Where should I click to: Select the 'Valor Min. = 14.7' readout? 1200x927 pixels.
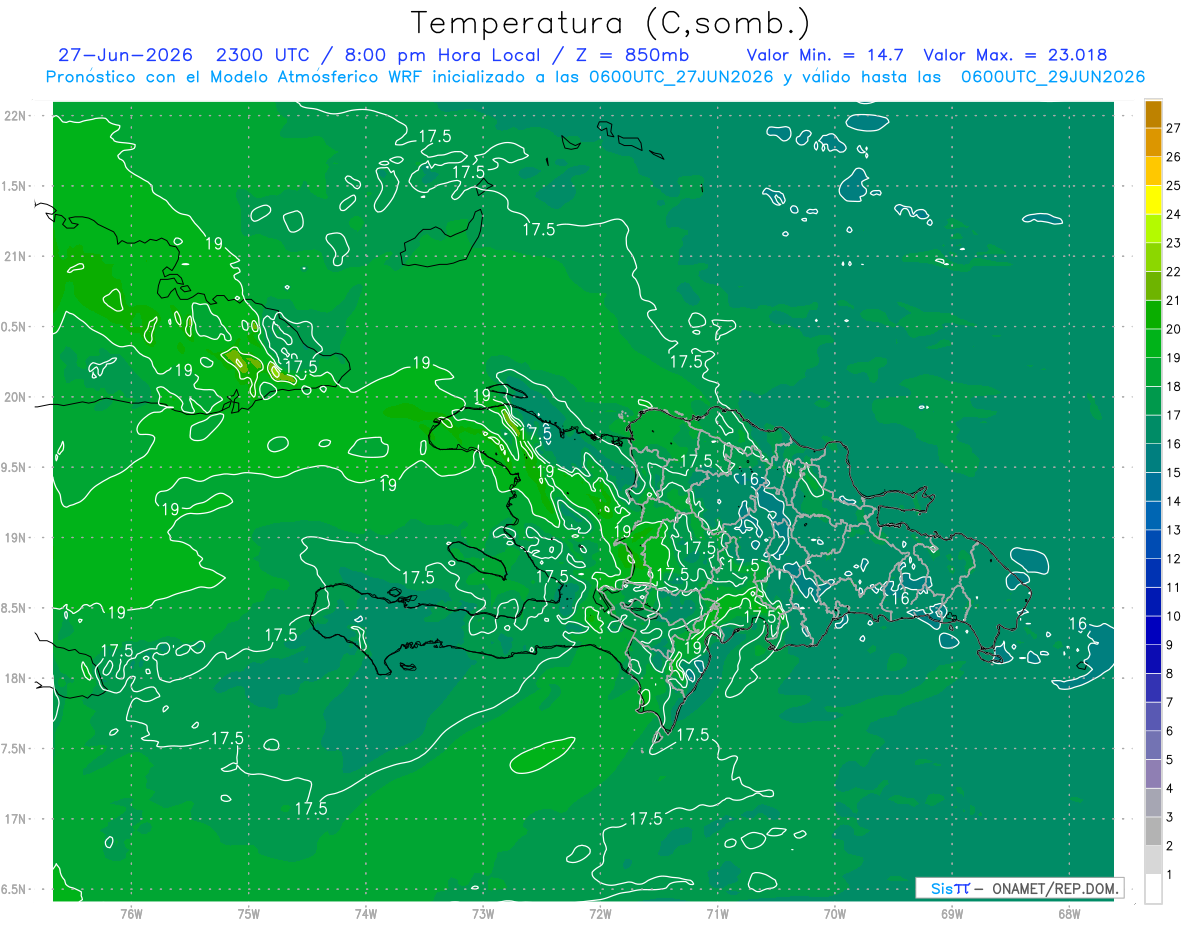[825, 55]
